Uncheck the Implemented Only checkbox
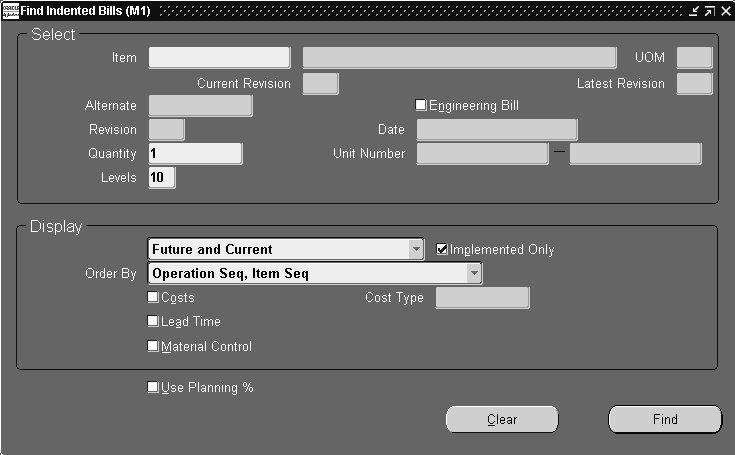The width and height of the screenshot is (735, 455). coord(442,249)
